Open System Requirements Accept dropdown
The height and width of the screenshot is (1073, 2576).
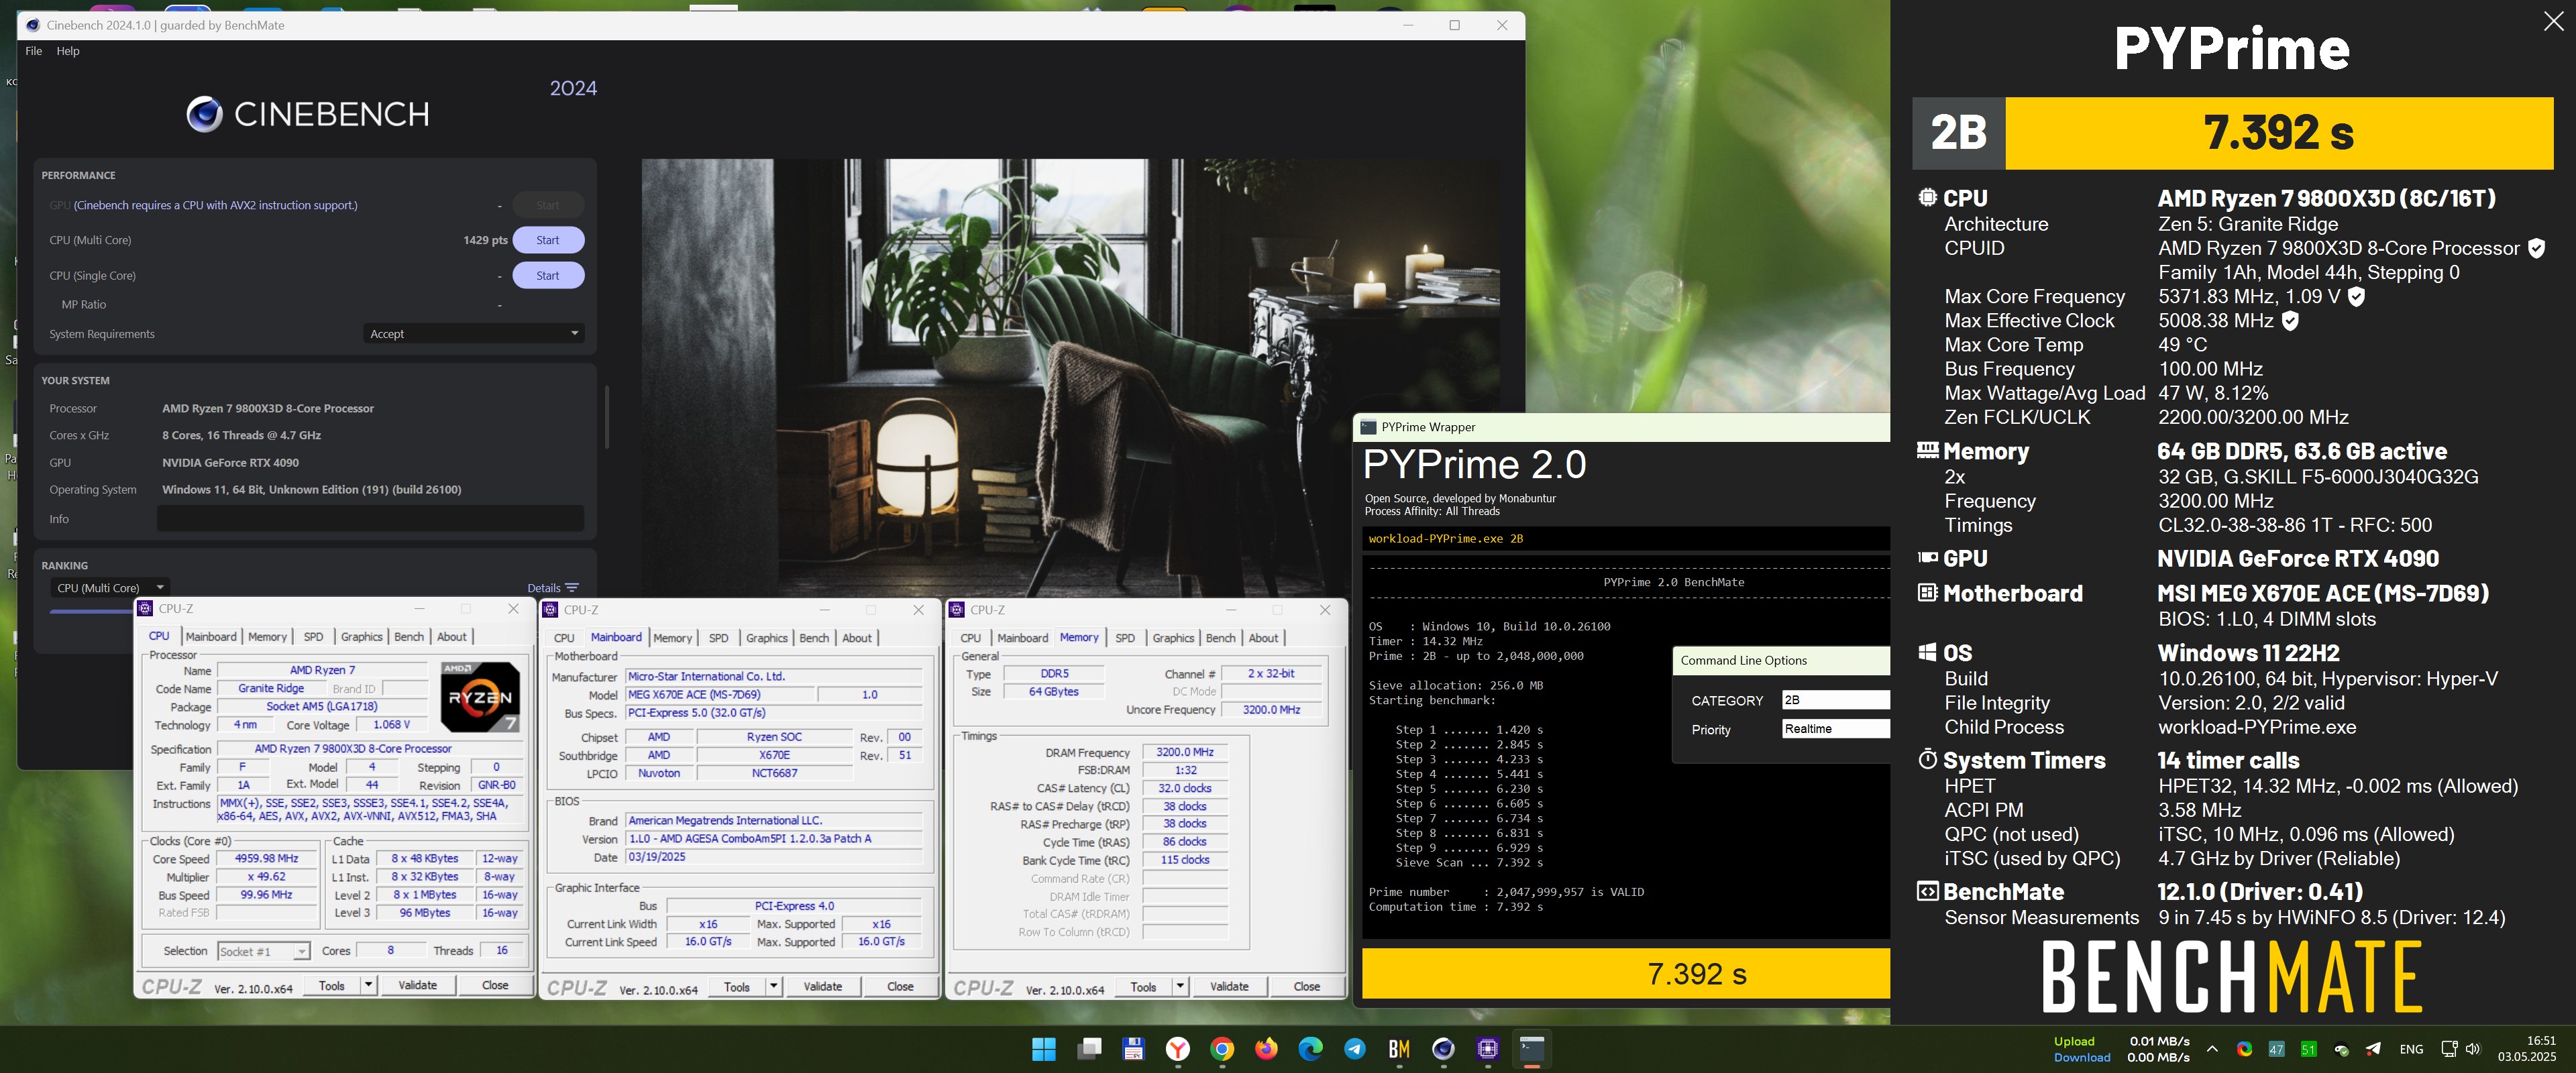473,334
